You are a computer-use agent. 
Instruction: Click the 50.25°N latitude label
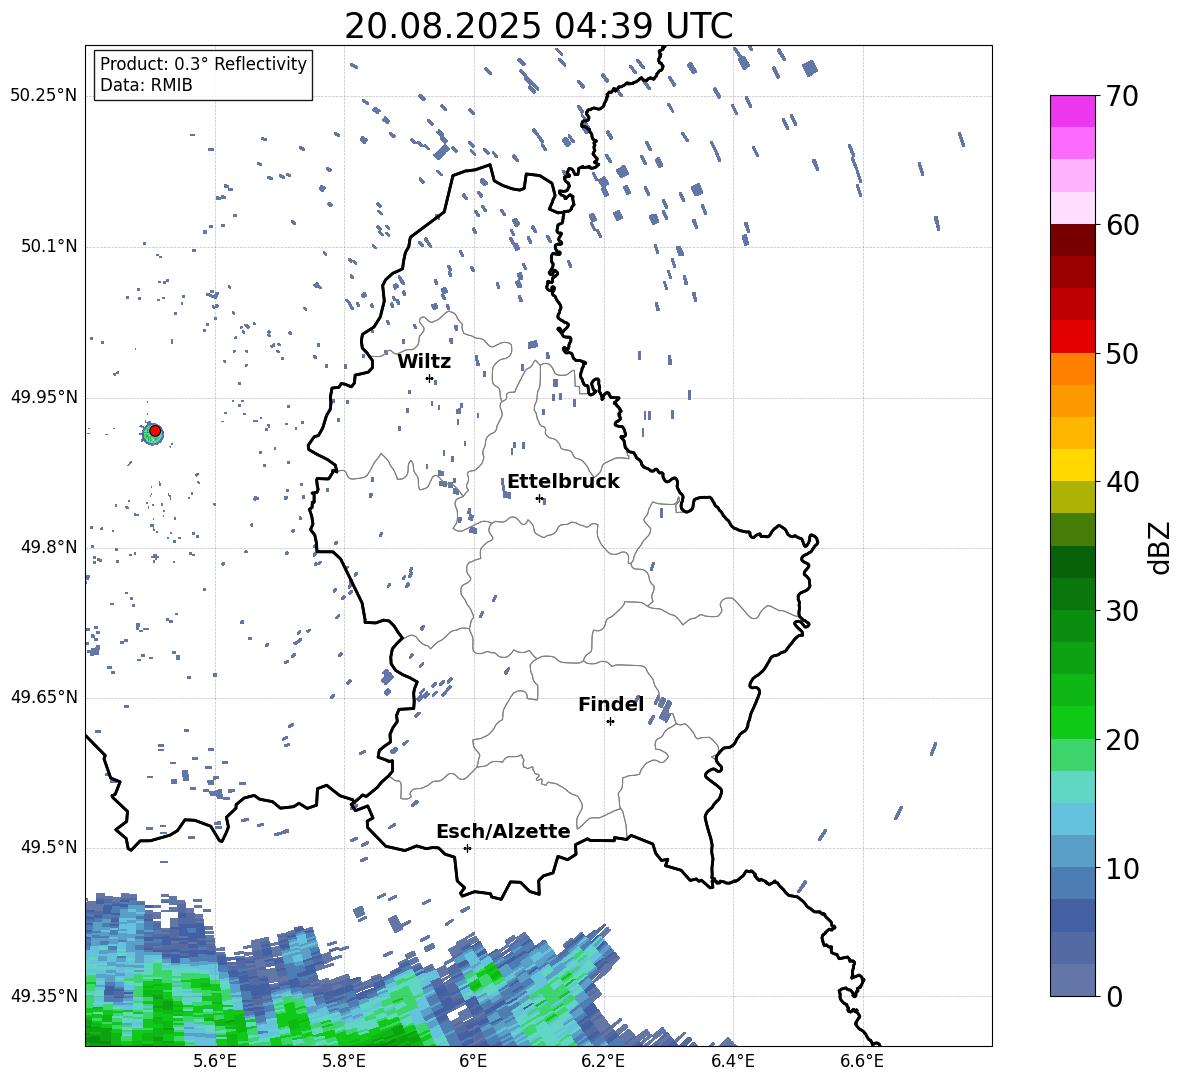44,96
